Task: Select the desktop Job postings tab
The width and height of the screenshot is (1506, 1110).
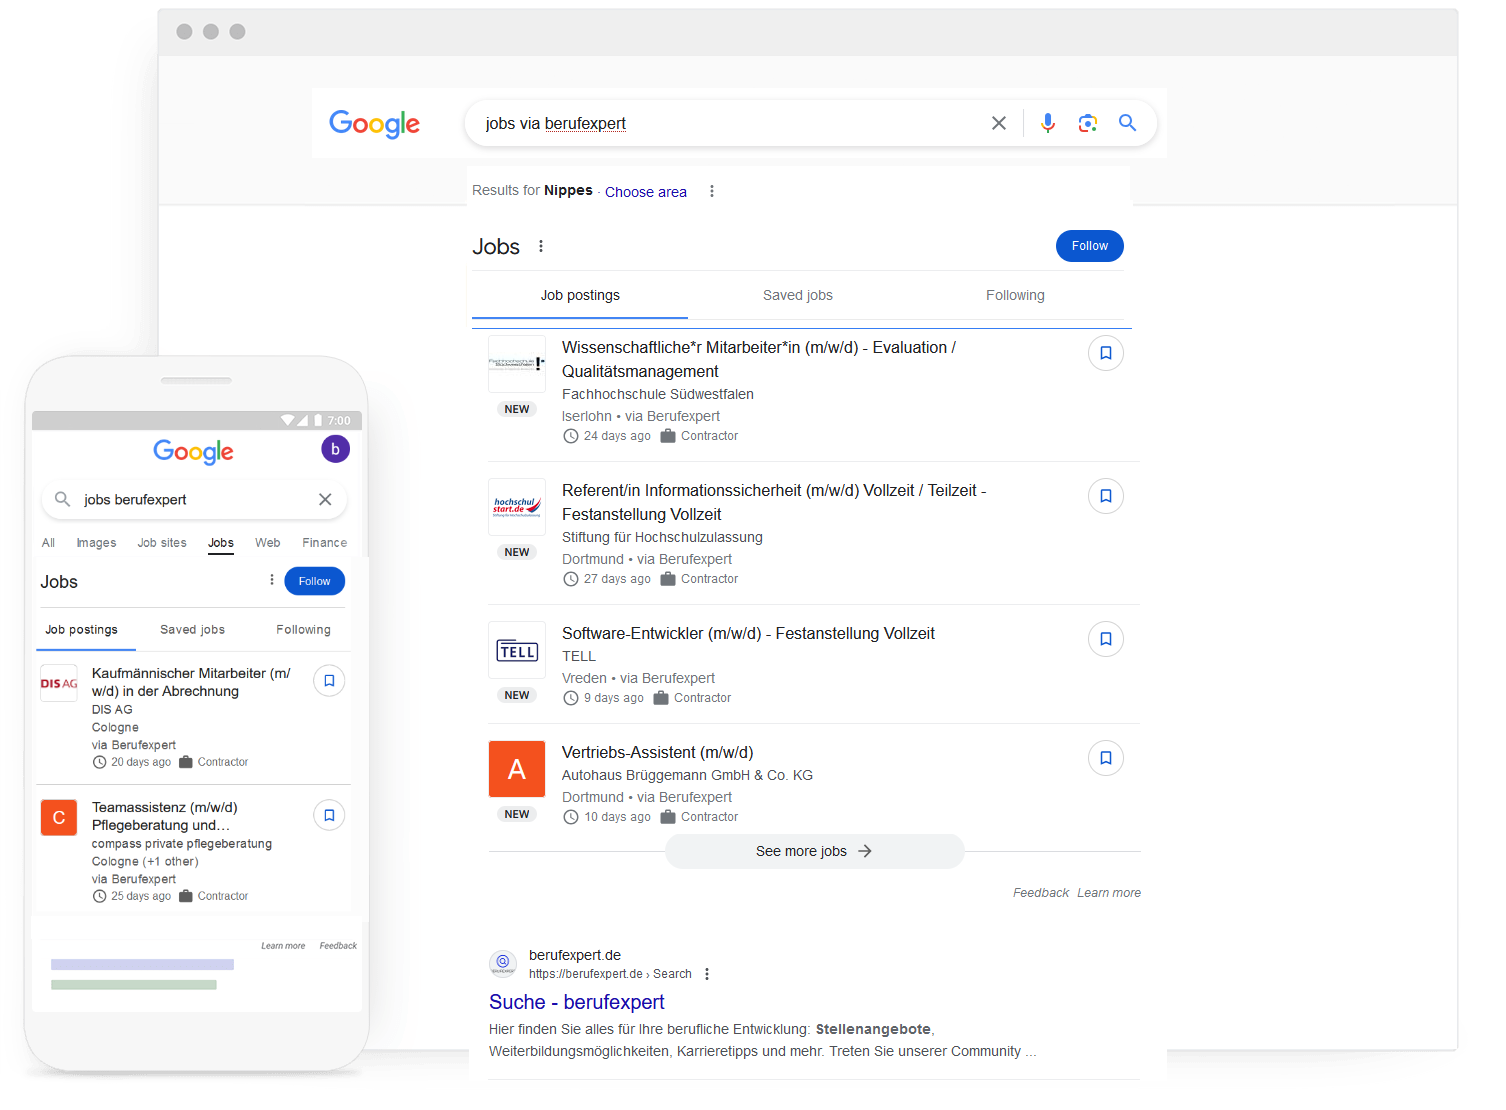Action: pyautogui.click(x=580, y=295)
